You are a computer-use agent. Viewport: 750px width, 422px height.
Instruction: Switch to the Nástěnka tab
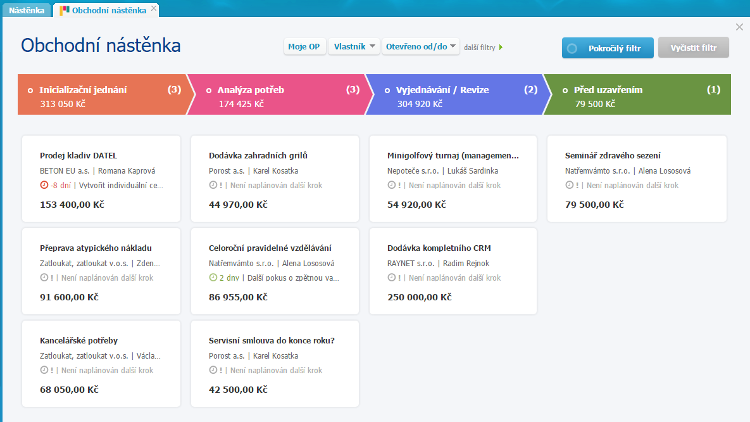point(26,10)
